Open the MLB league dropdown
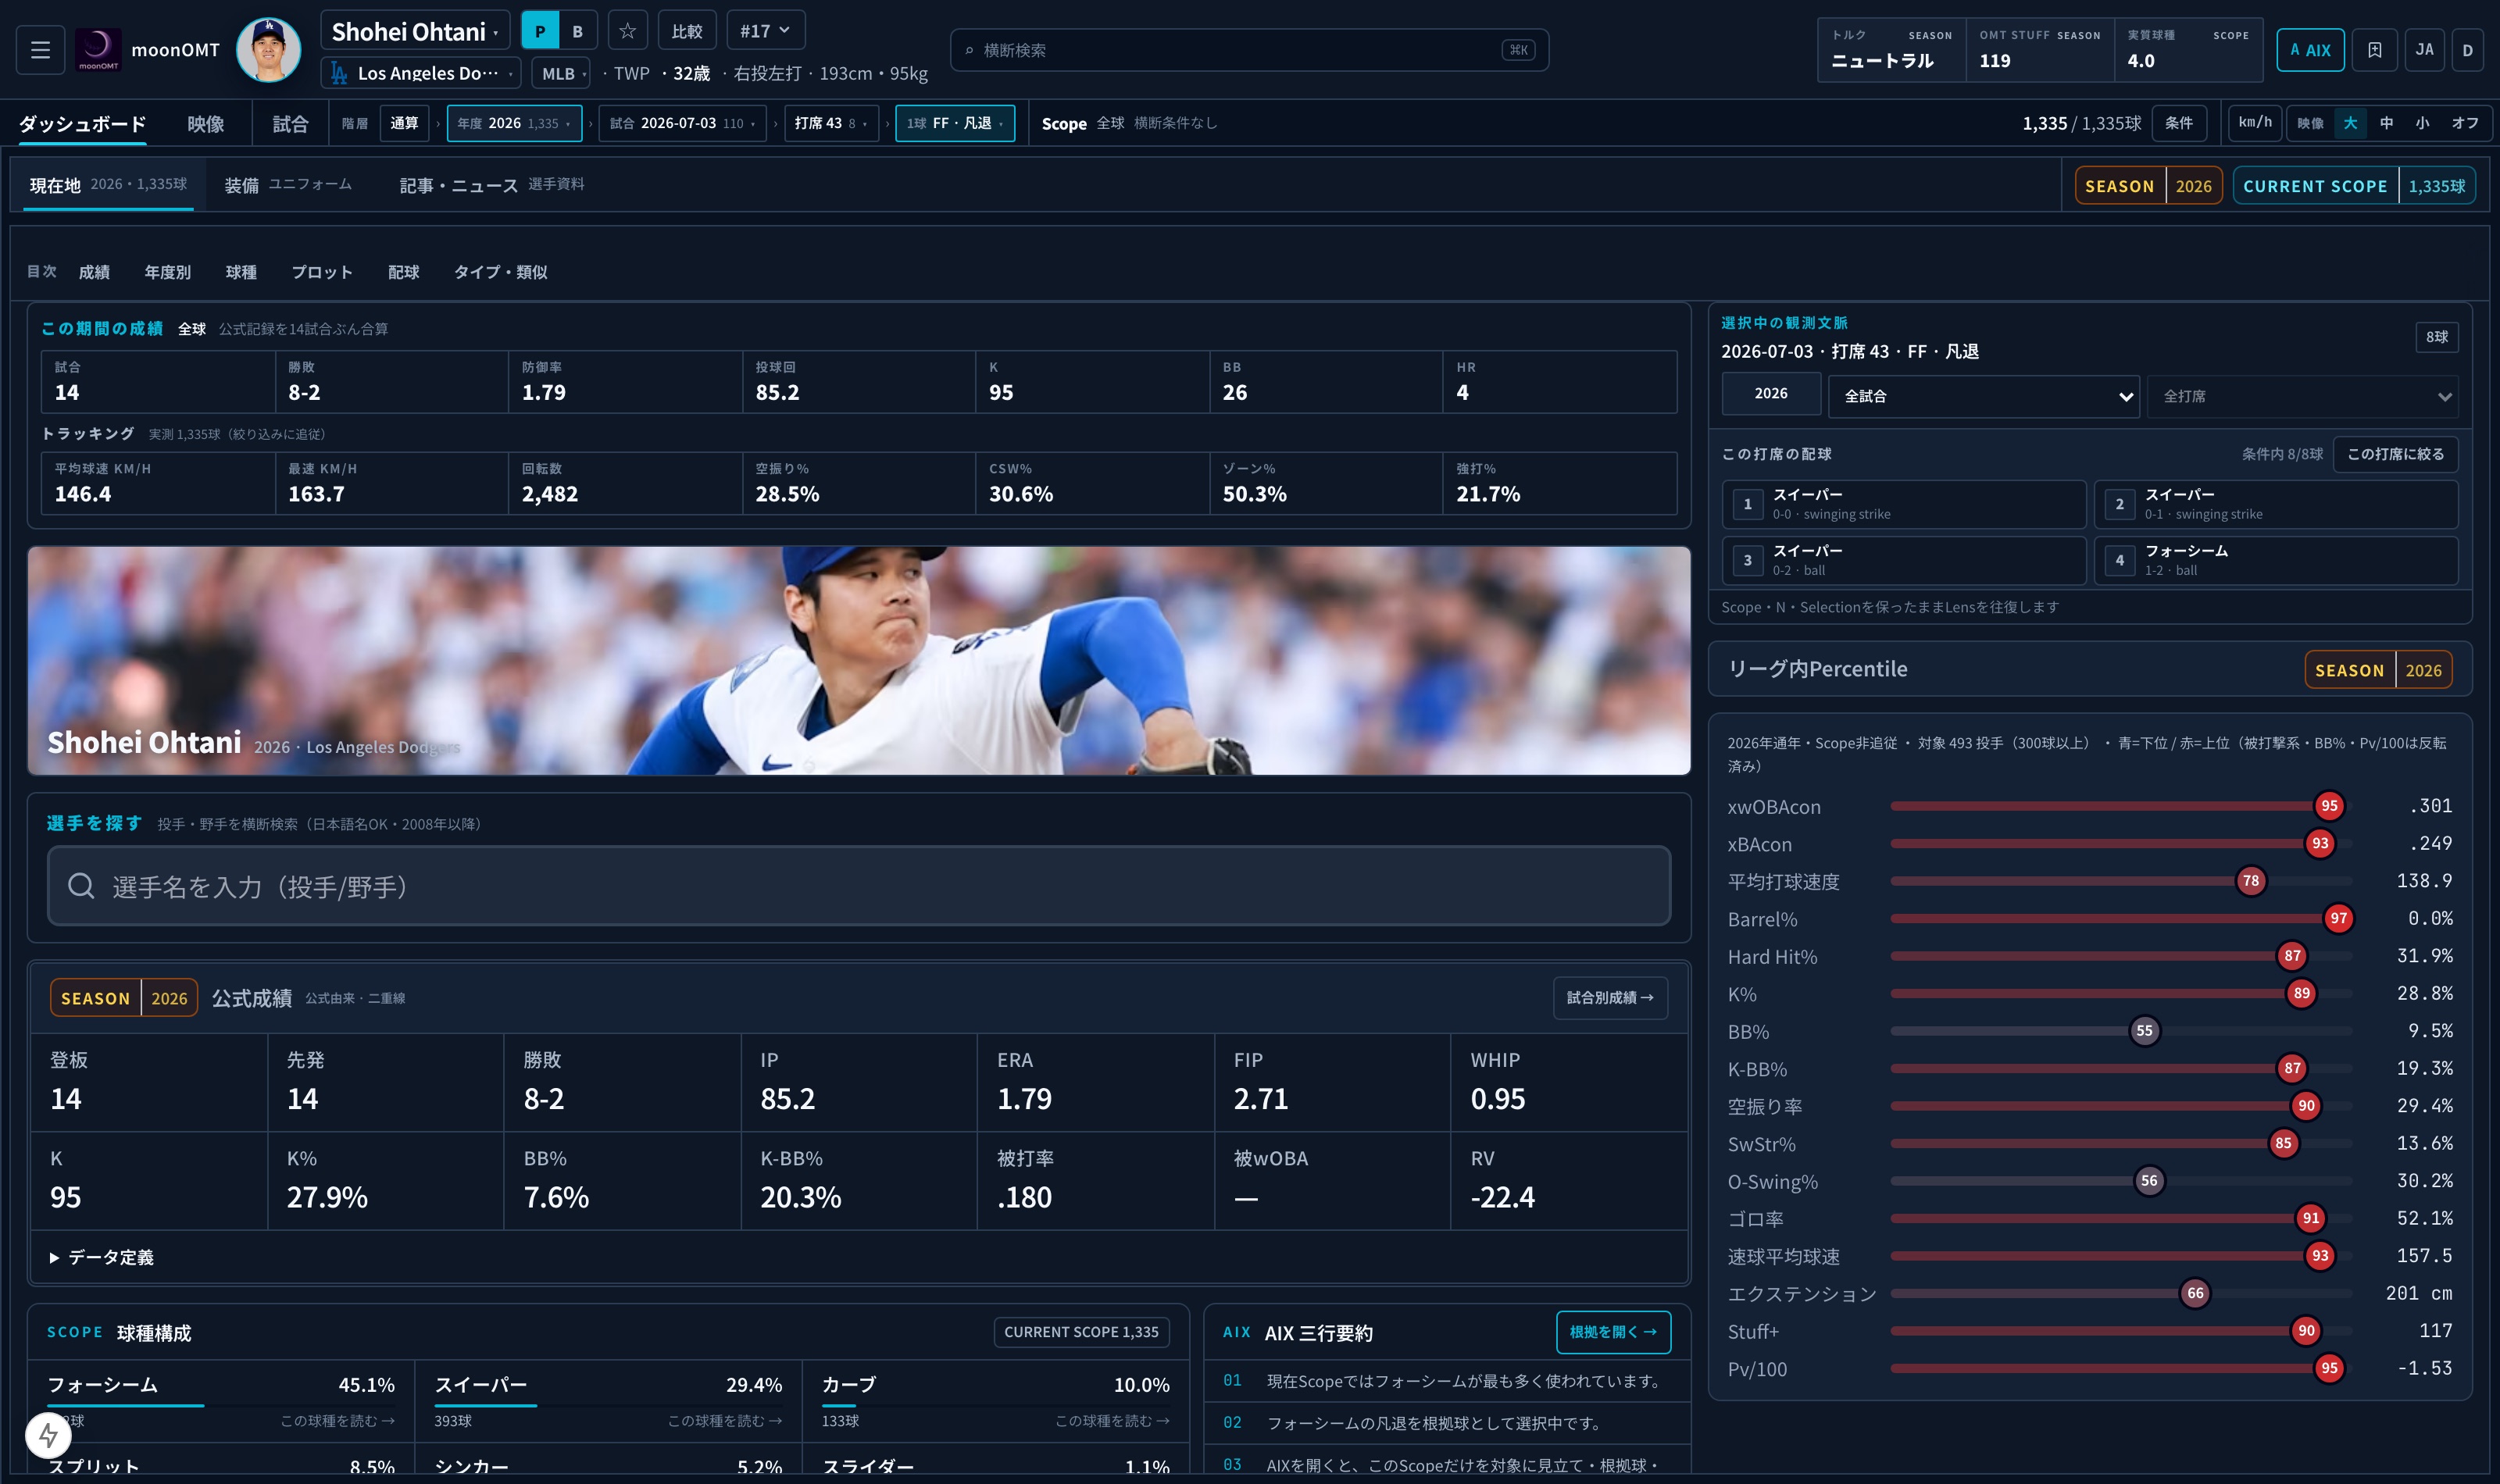 561,73
